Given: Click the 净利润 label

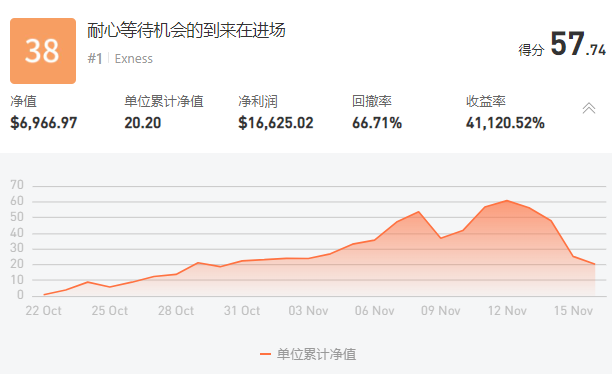Looking at the screenshot, I should click(x=258, y=102).
